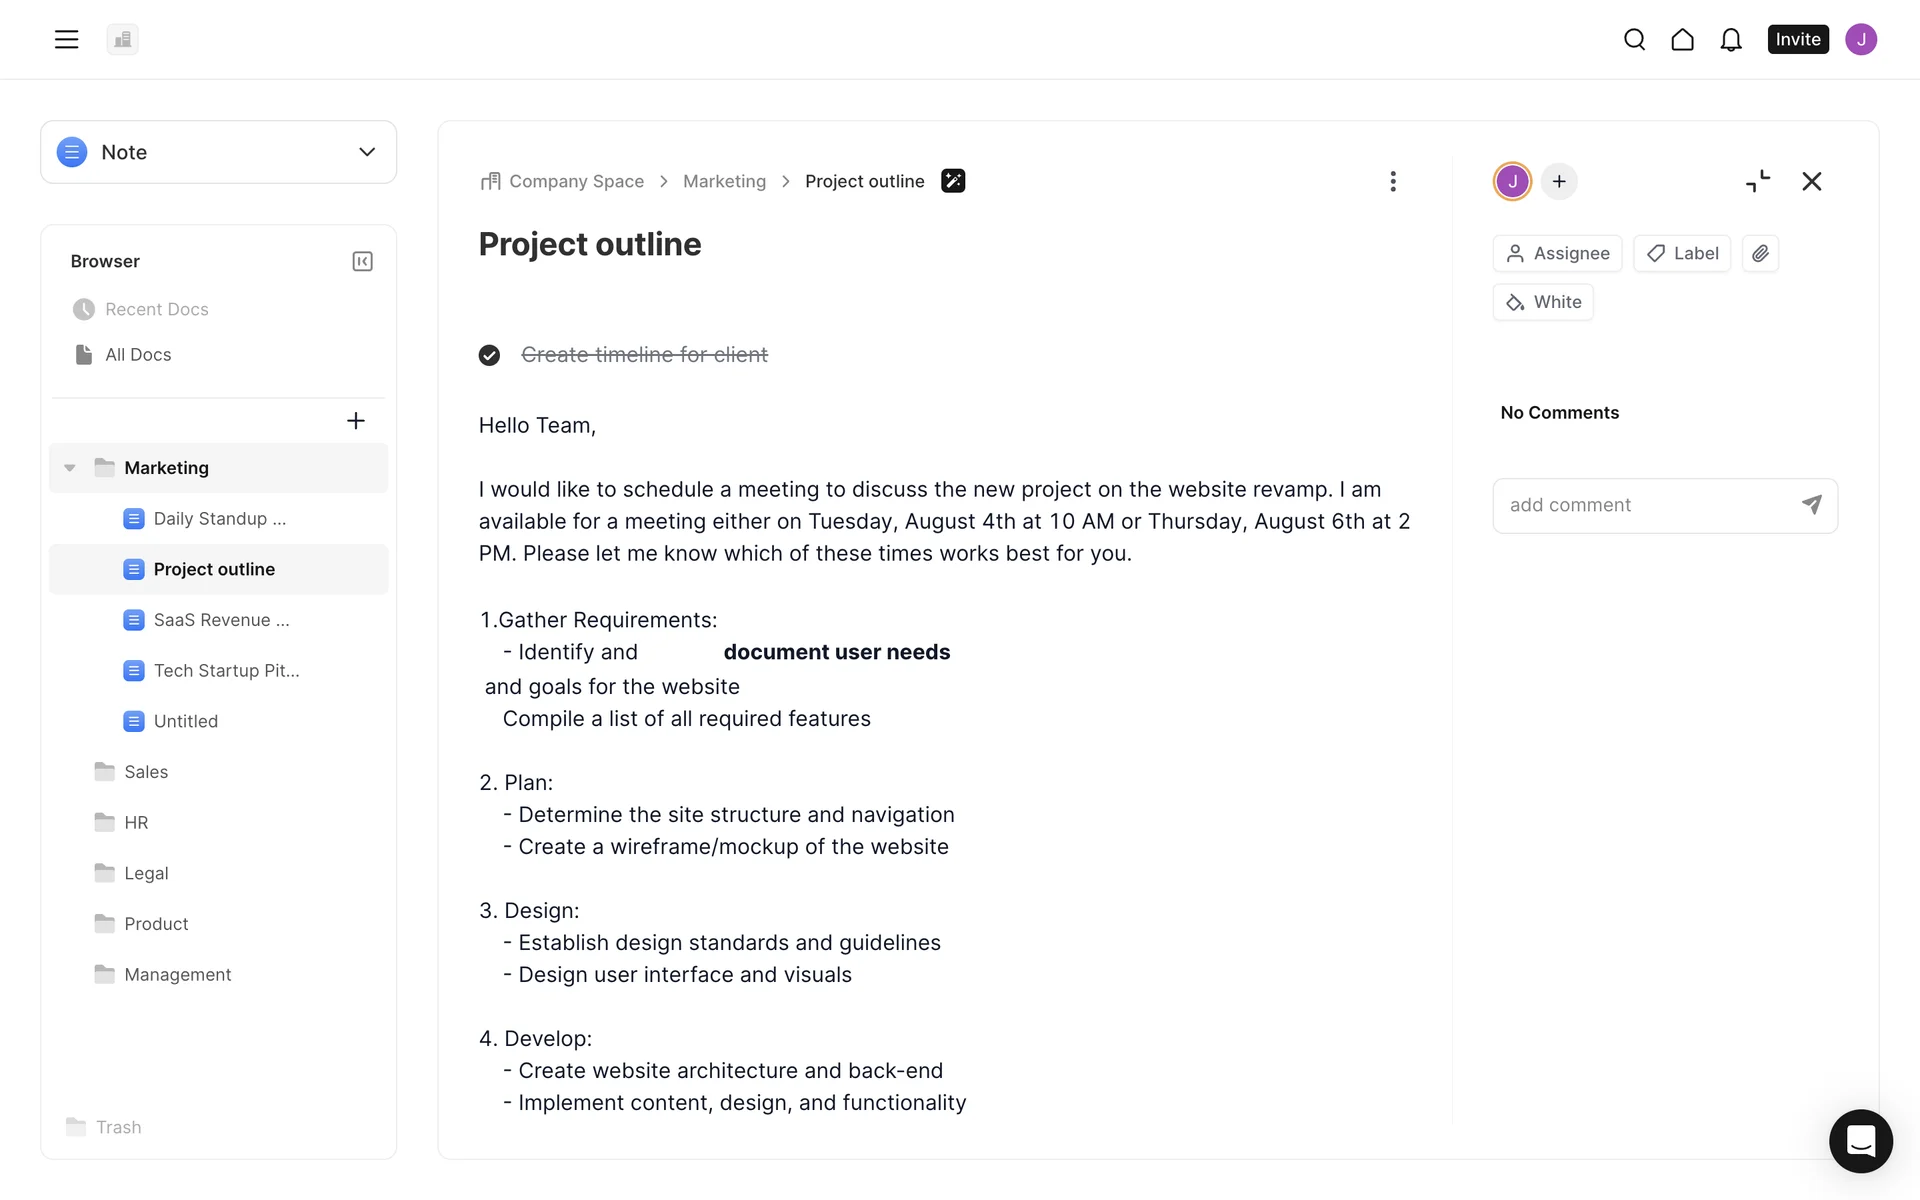Open the SaaS Revenue document
1920x1200 pixels.
[221, 620]
